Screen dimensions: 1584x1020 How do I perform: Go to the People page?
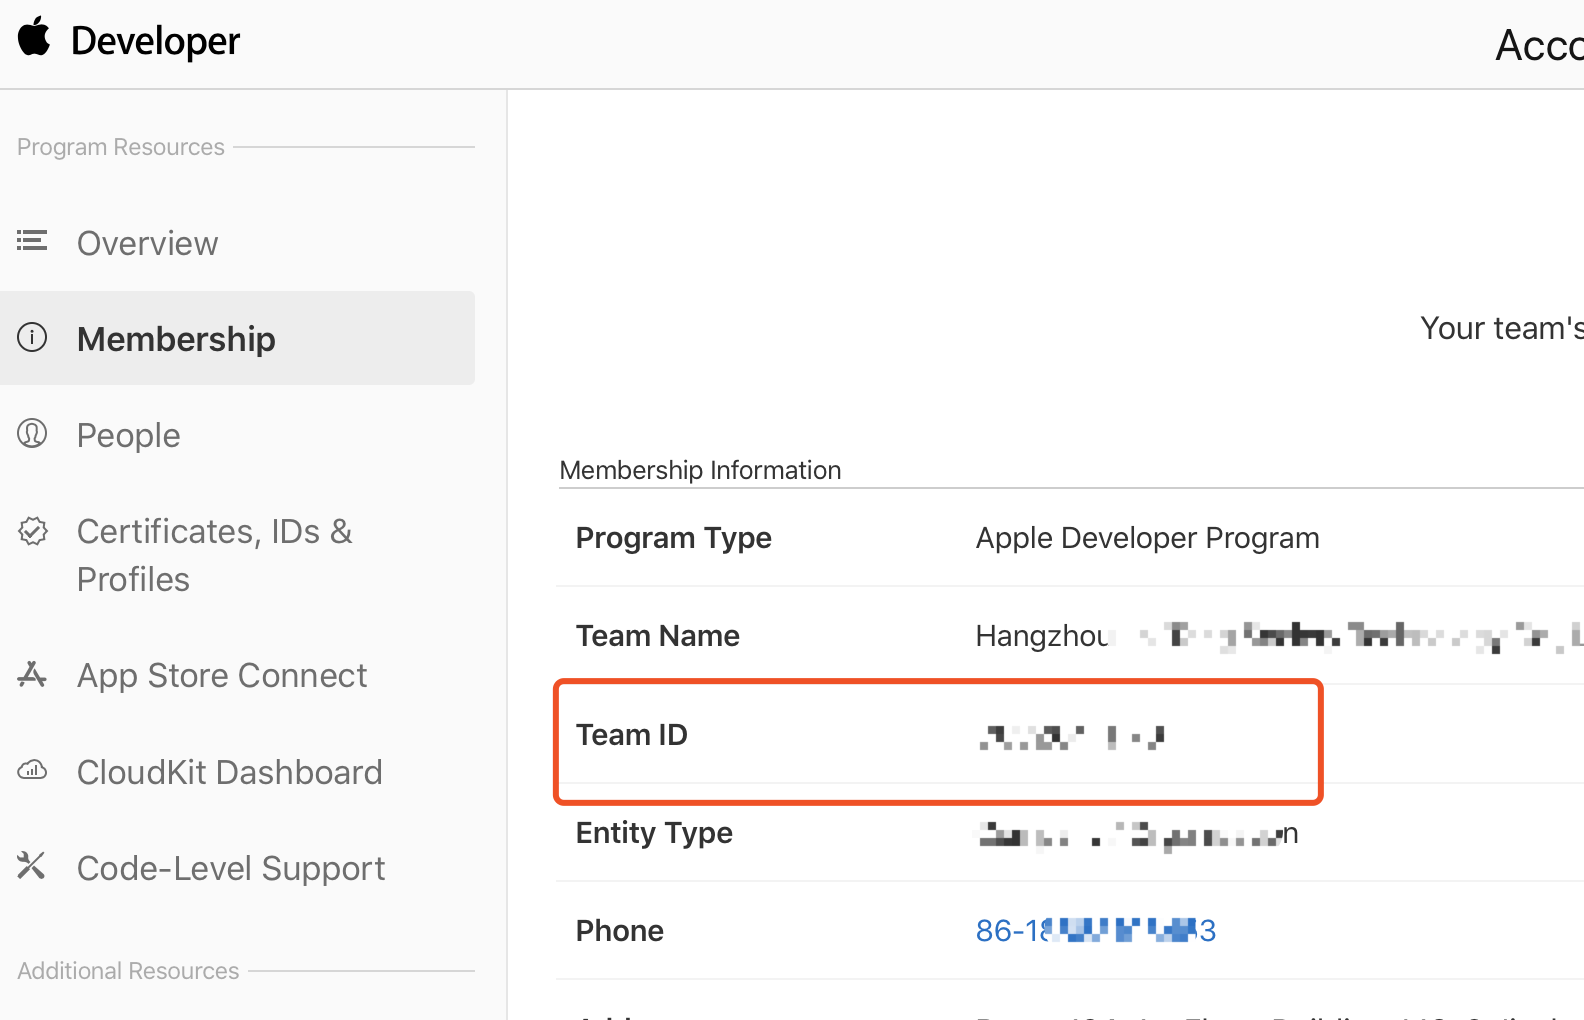[129, 435]
